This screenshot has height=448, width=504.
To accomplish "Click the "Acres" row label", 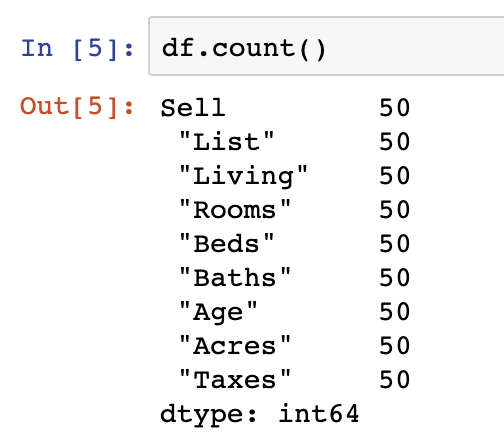I will (235, 345).
